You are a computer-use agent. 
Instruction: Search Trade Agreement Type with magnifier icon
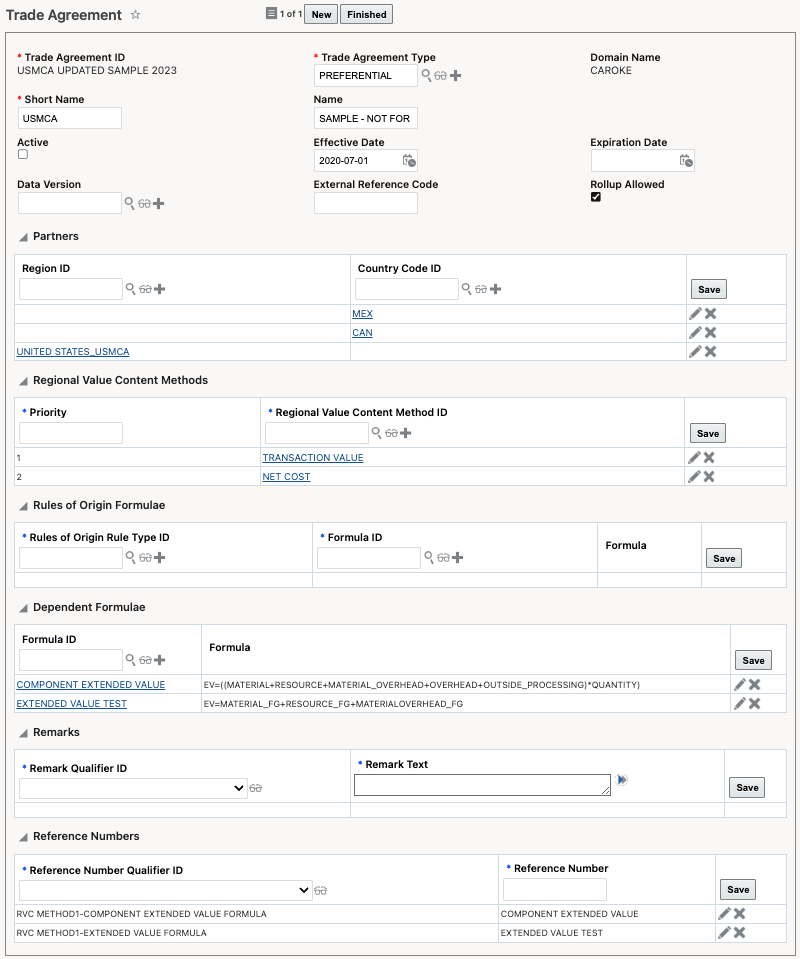[x=426, y=75]
